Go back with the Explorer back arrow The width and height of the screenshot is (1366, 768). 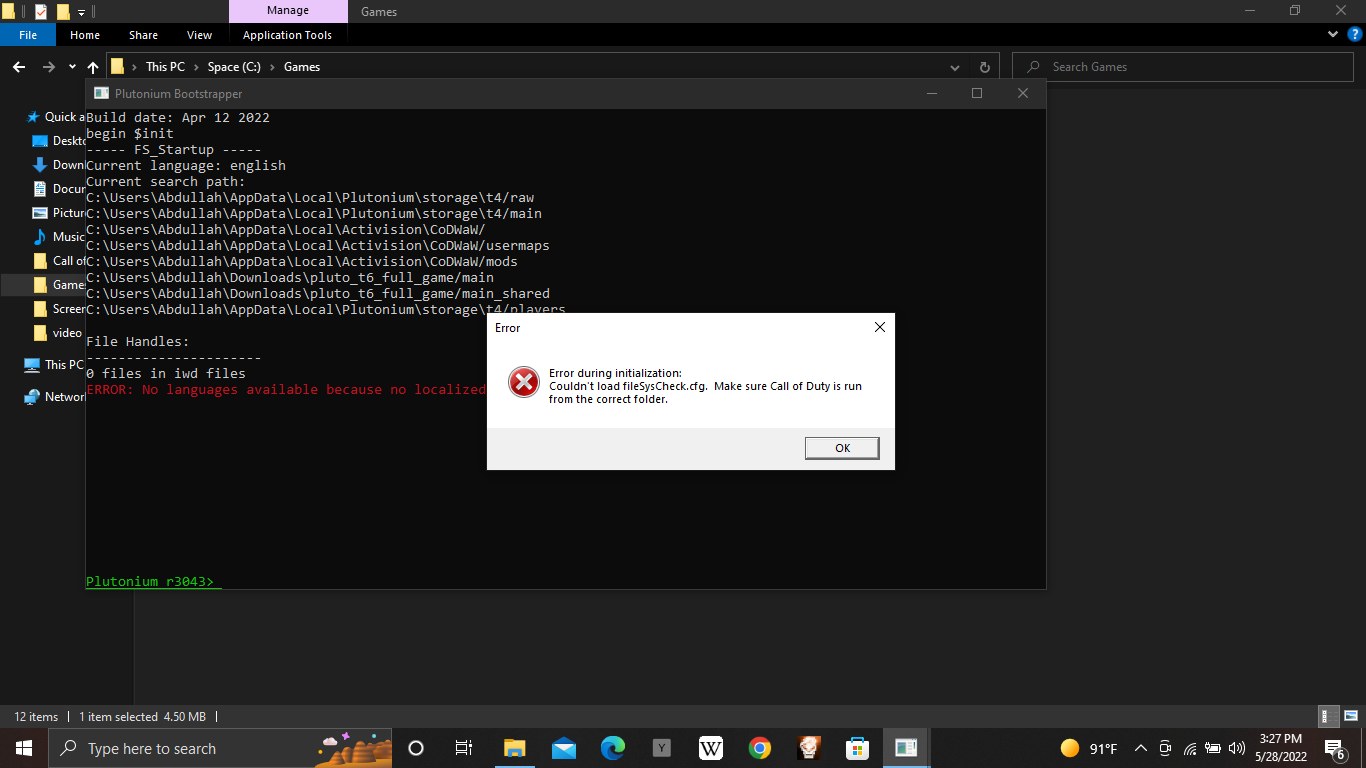19,67
